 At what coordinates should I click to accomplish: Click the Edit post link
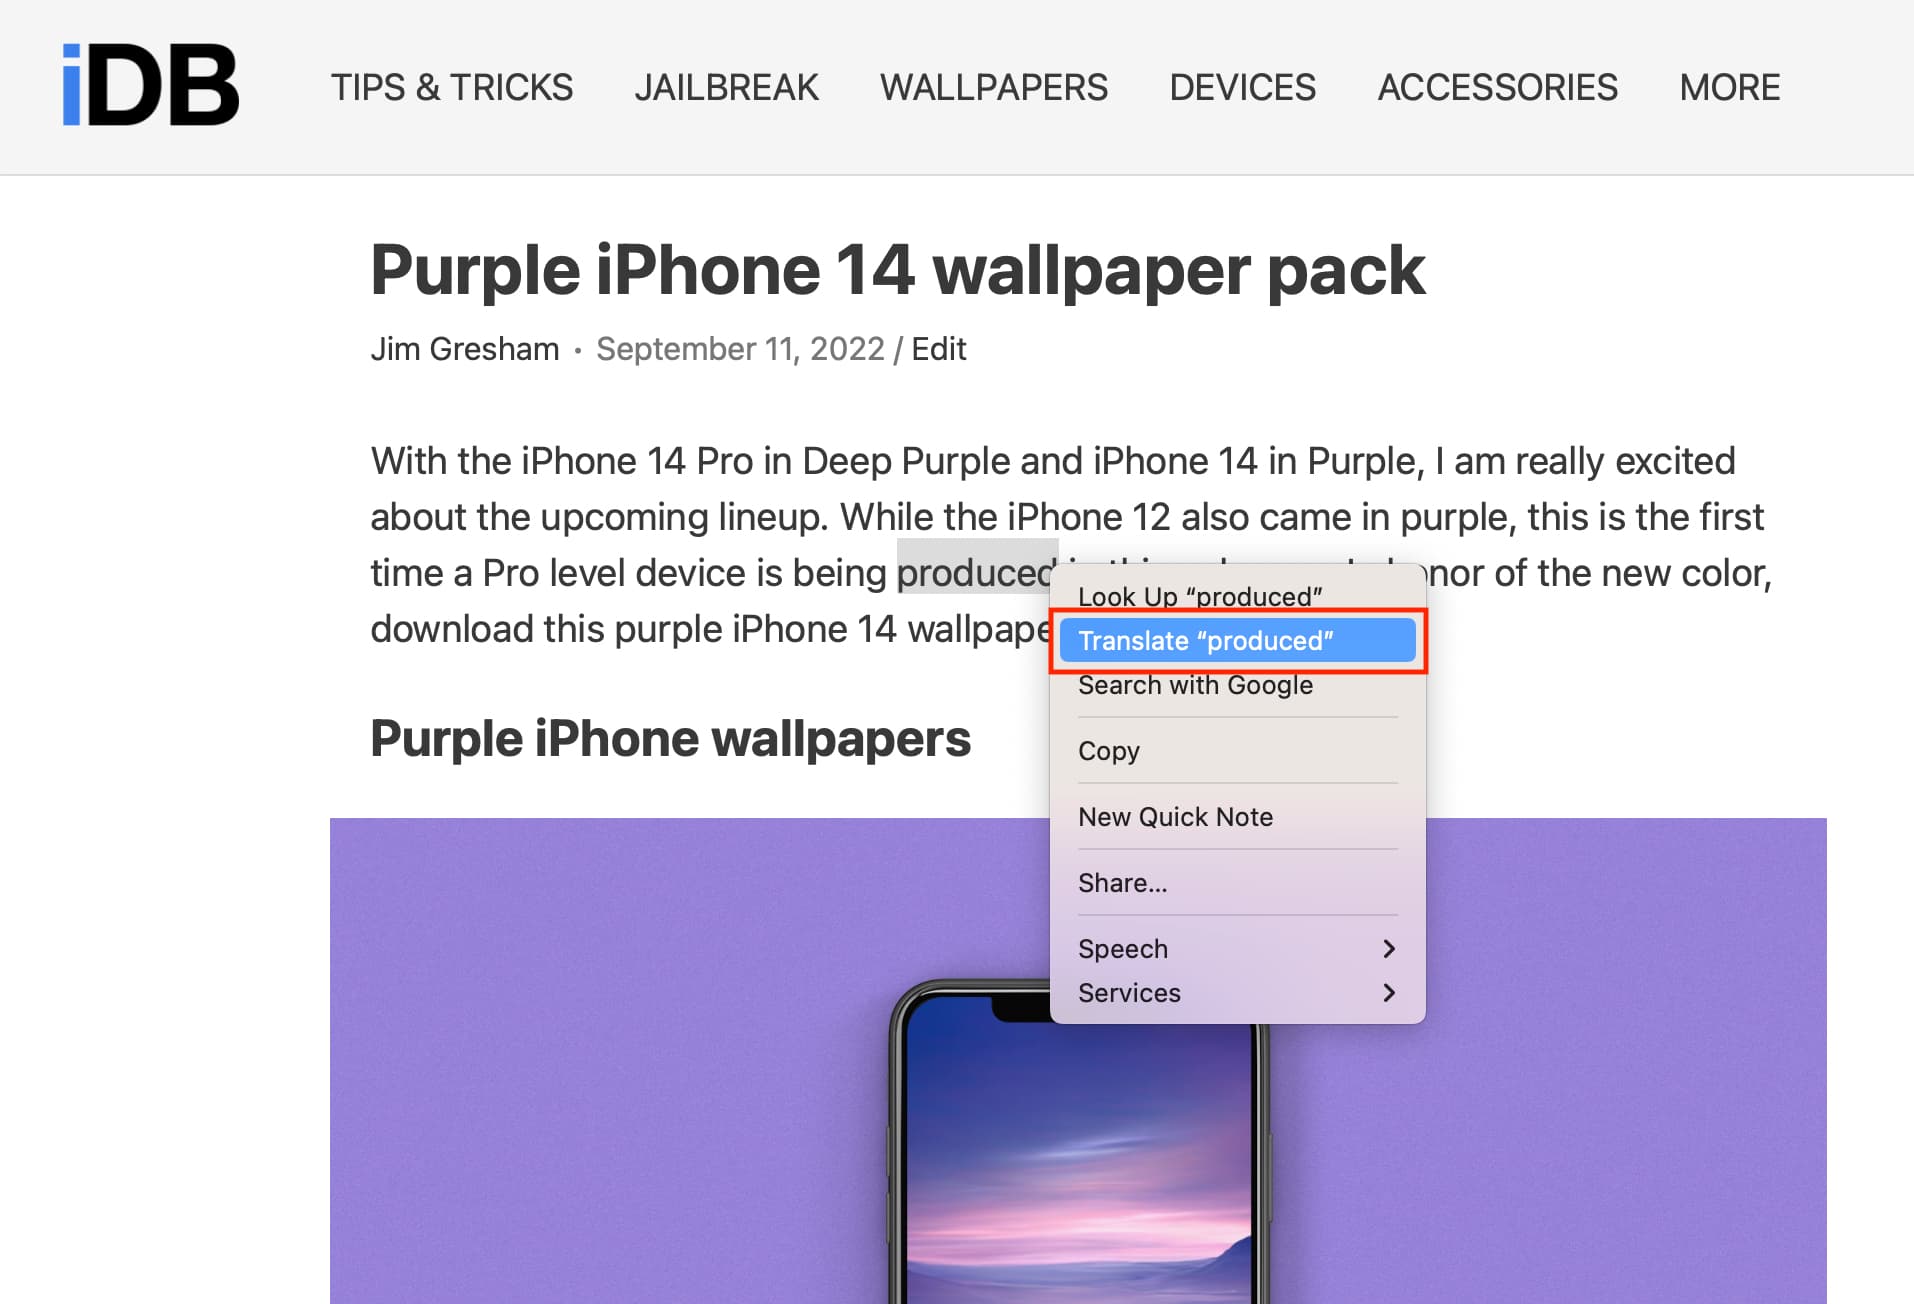(x=938, y=349)
